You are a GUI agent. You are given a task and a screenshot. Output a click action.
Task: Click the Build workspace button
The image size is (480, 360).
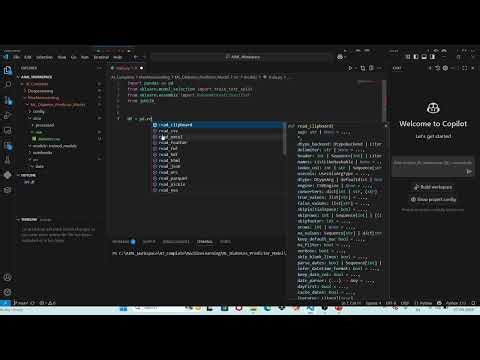tap(433, 187)
